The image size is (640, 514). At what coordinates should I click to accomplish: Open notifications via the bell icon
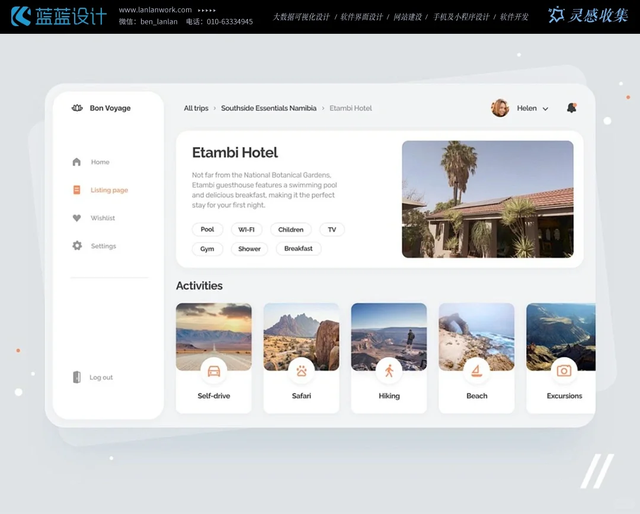click(571, 108)
